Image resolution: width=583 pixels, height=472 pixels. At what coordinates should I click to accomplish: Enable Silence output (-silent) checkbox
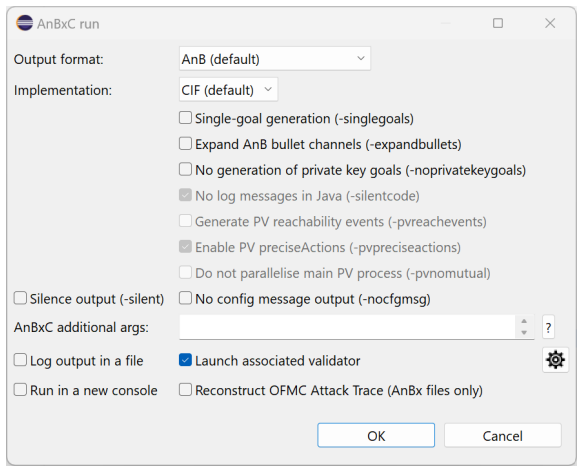tap(20, 298)
